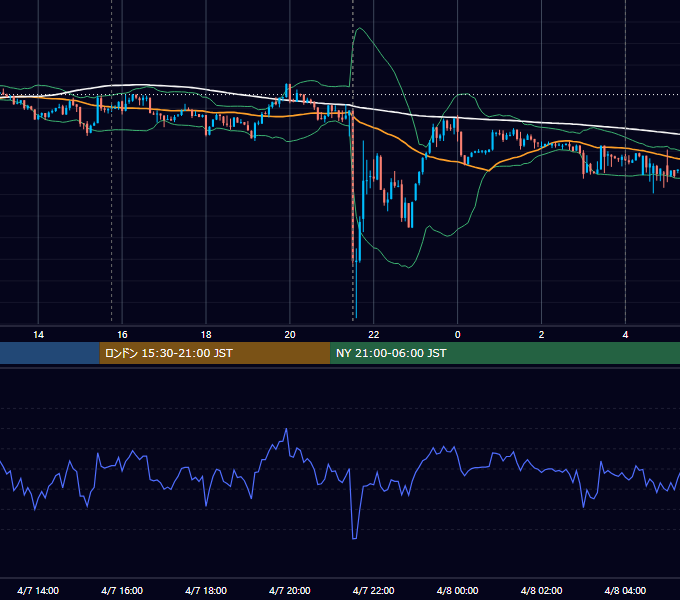Click the '4/7 22:00' date label
Viewport: 680px width, 600px height.
click(373, 590)
